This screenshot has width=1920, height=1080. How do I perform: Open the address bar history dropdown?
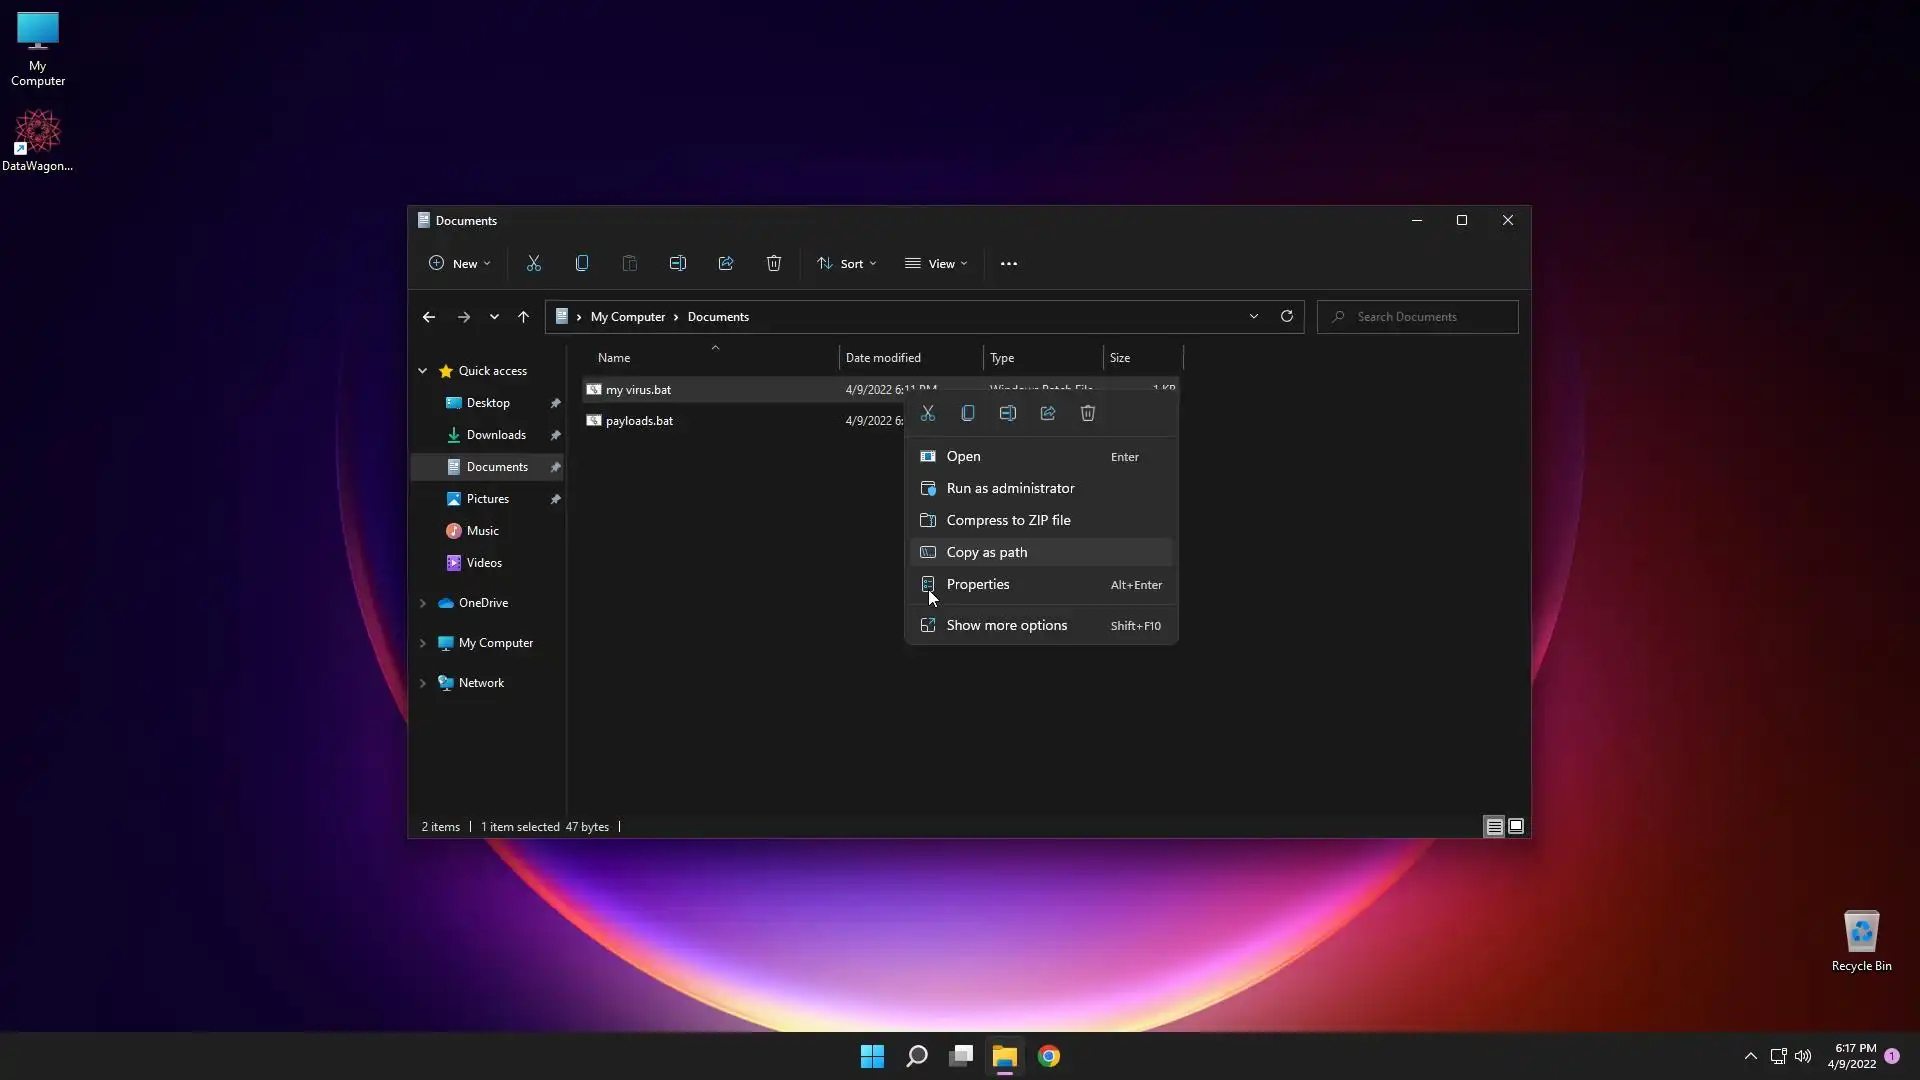point(1254,316)
